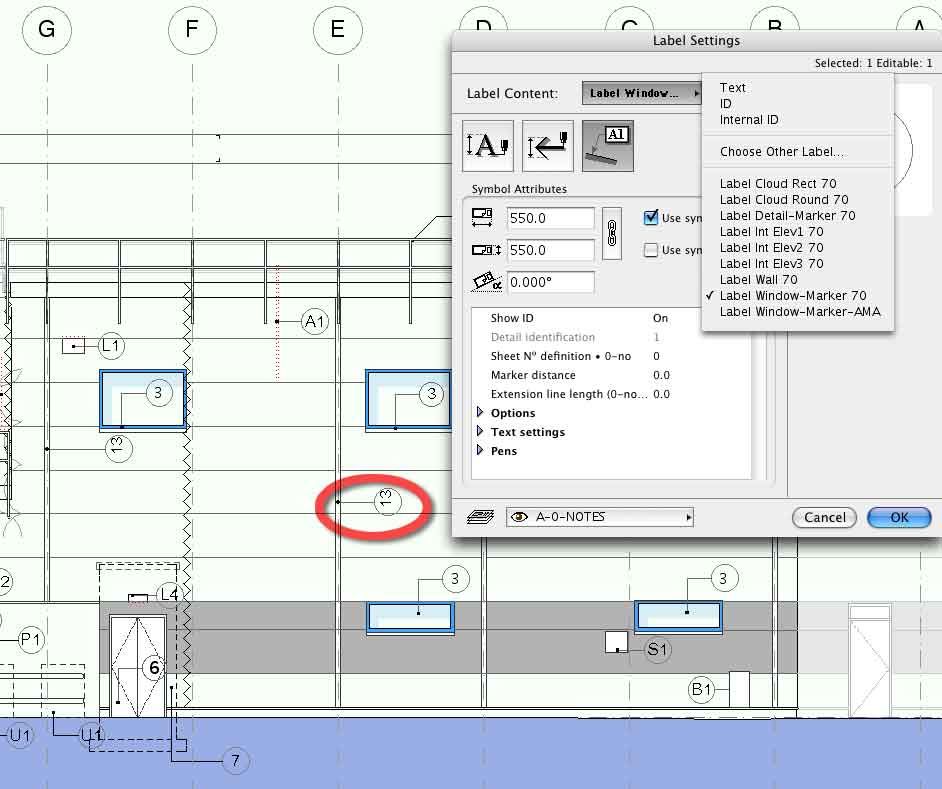Toggle the chain link proportion lock
The image size is (942, 789).
[x=612, y=234]
